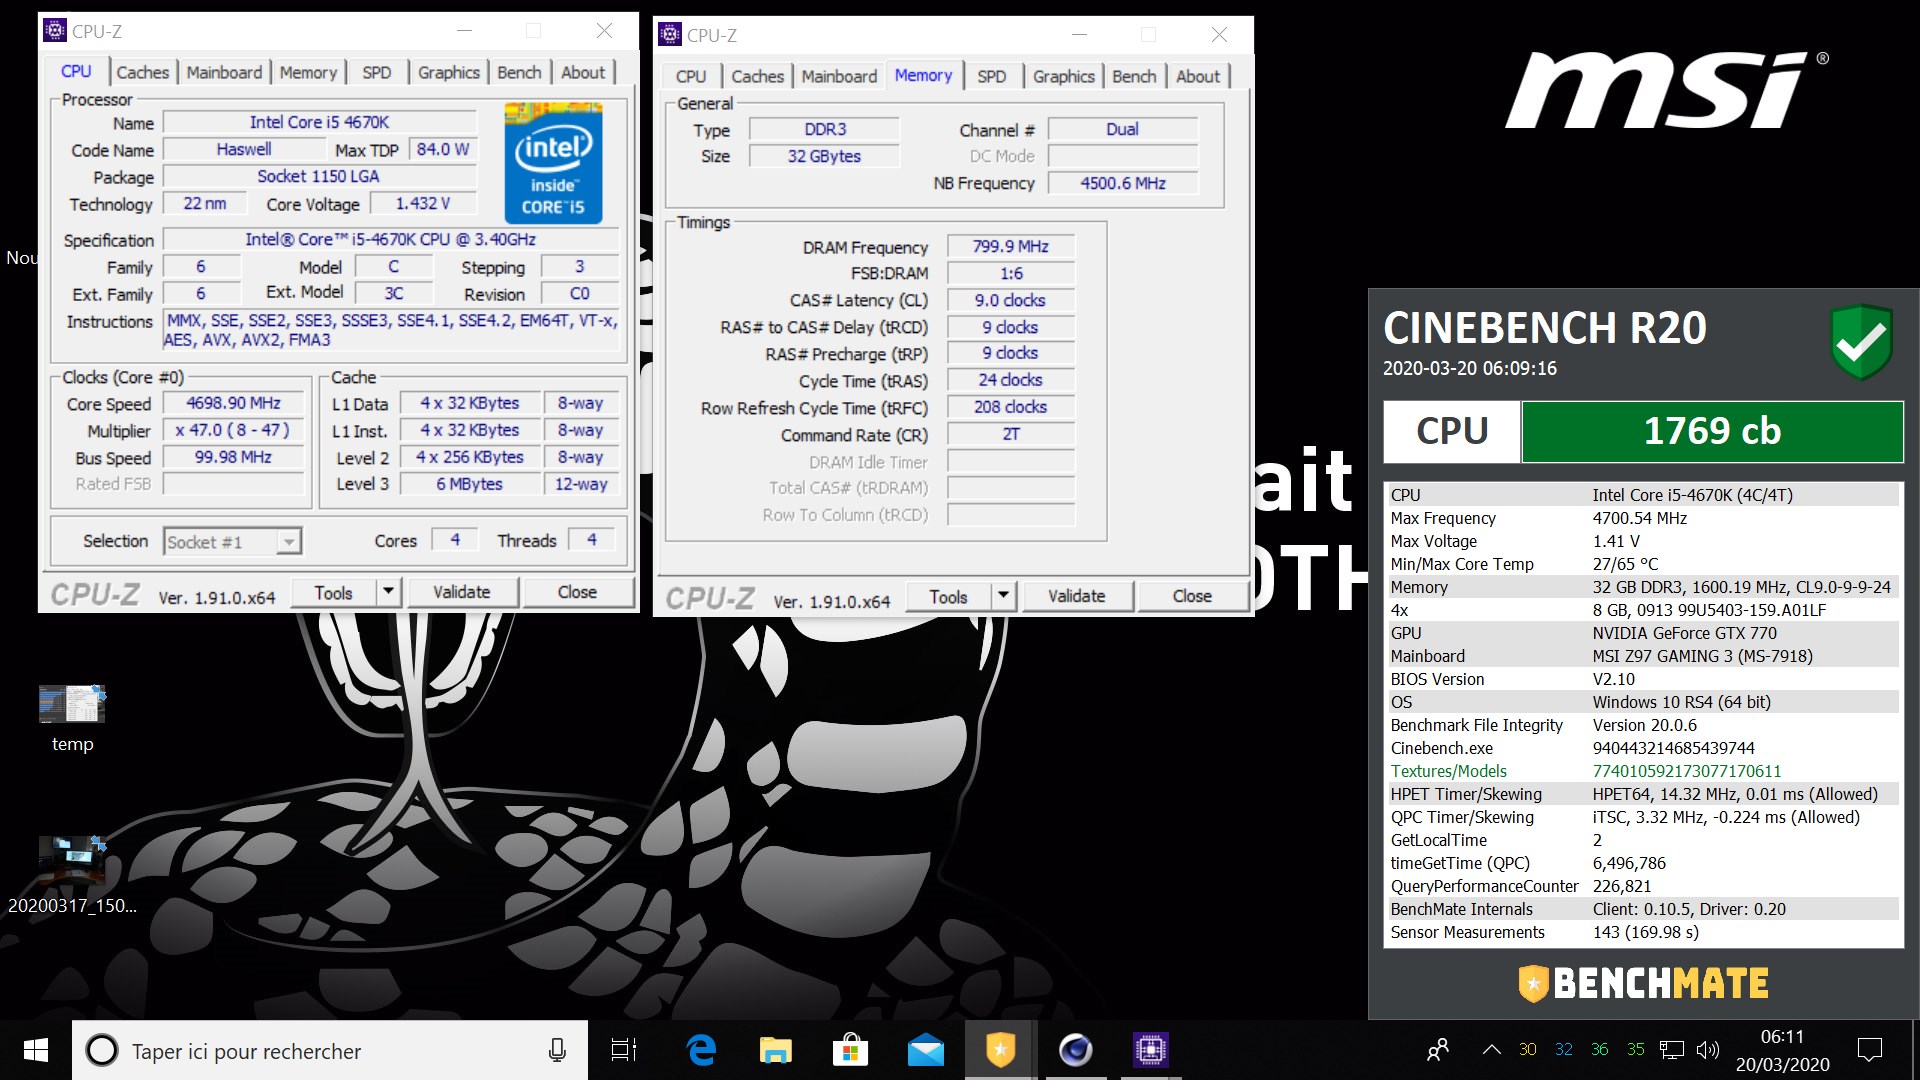The height and width of the screenshot is (1080, 1920).
Task: Click Close button in left CPU-Z
Action: pos(577,592)
